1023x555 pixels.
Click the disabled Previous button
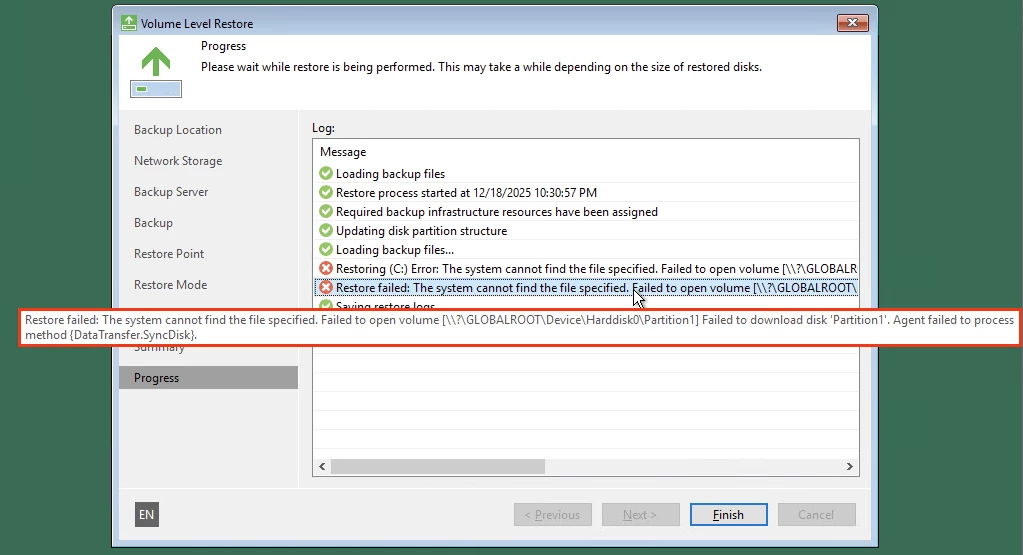click(x=553, y=515)
